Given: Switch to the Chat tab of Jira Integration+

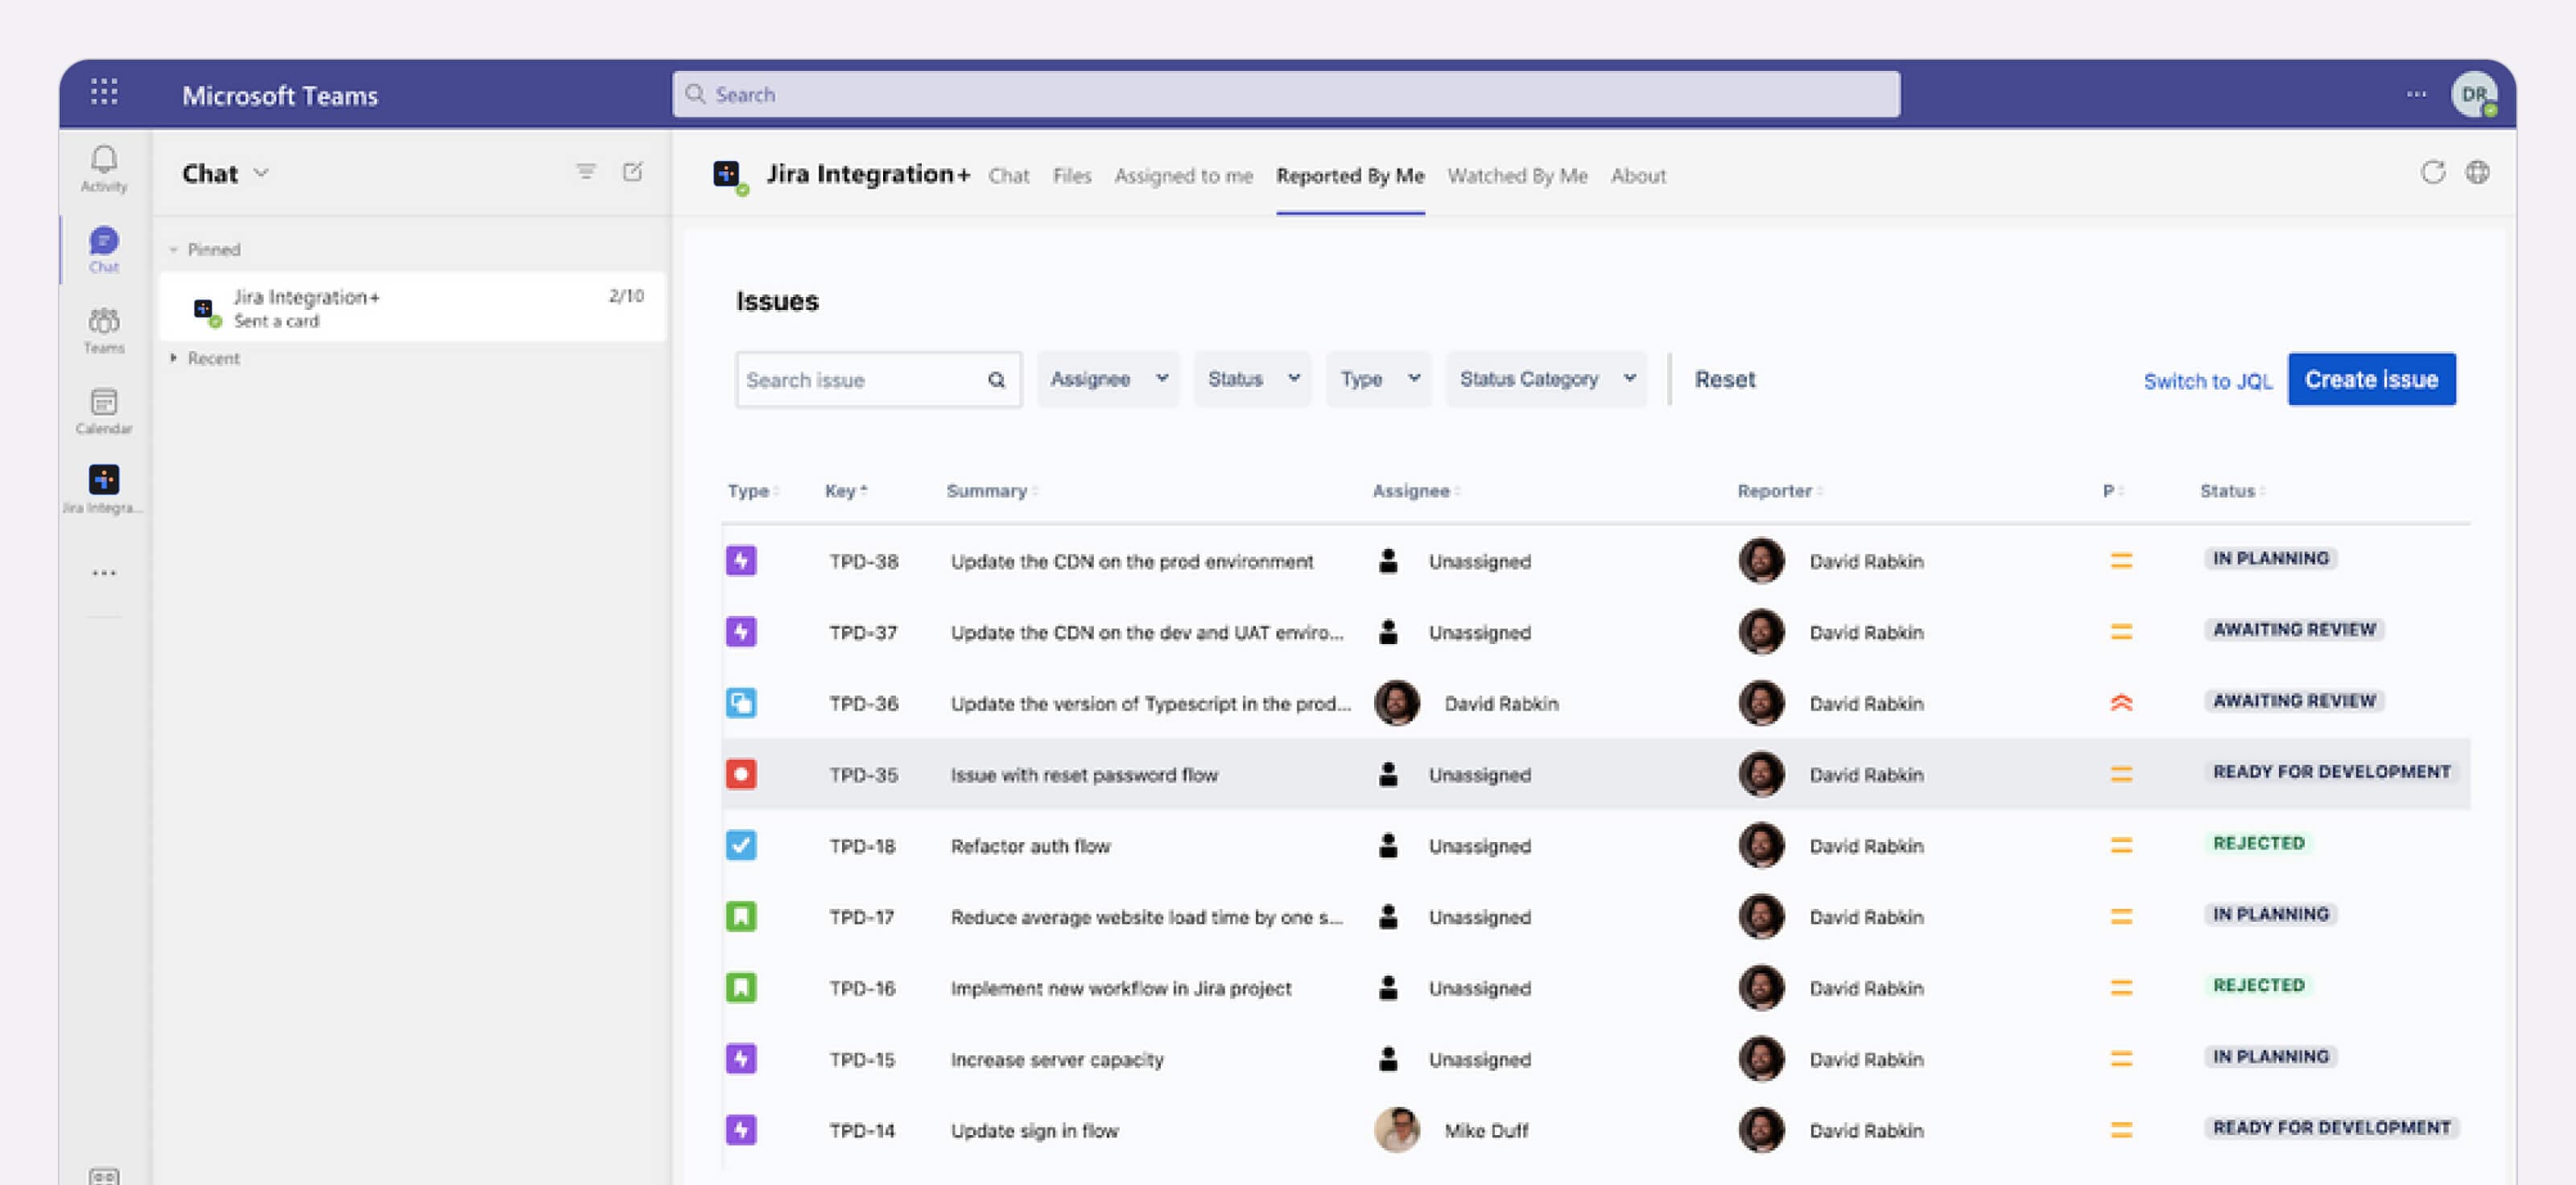Looking at the screenshot, I should click(x=1008, y=176).
